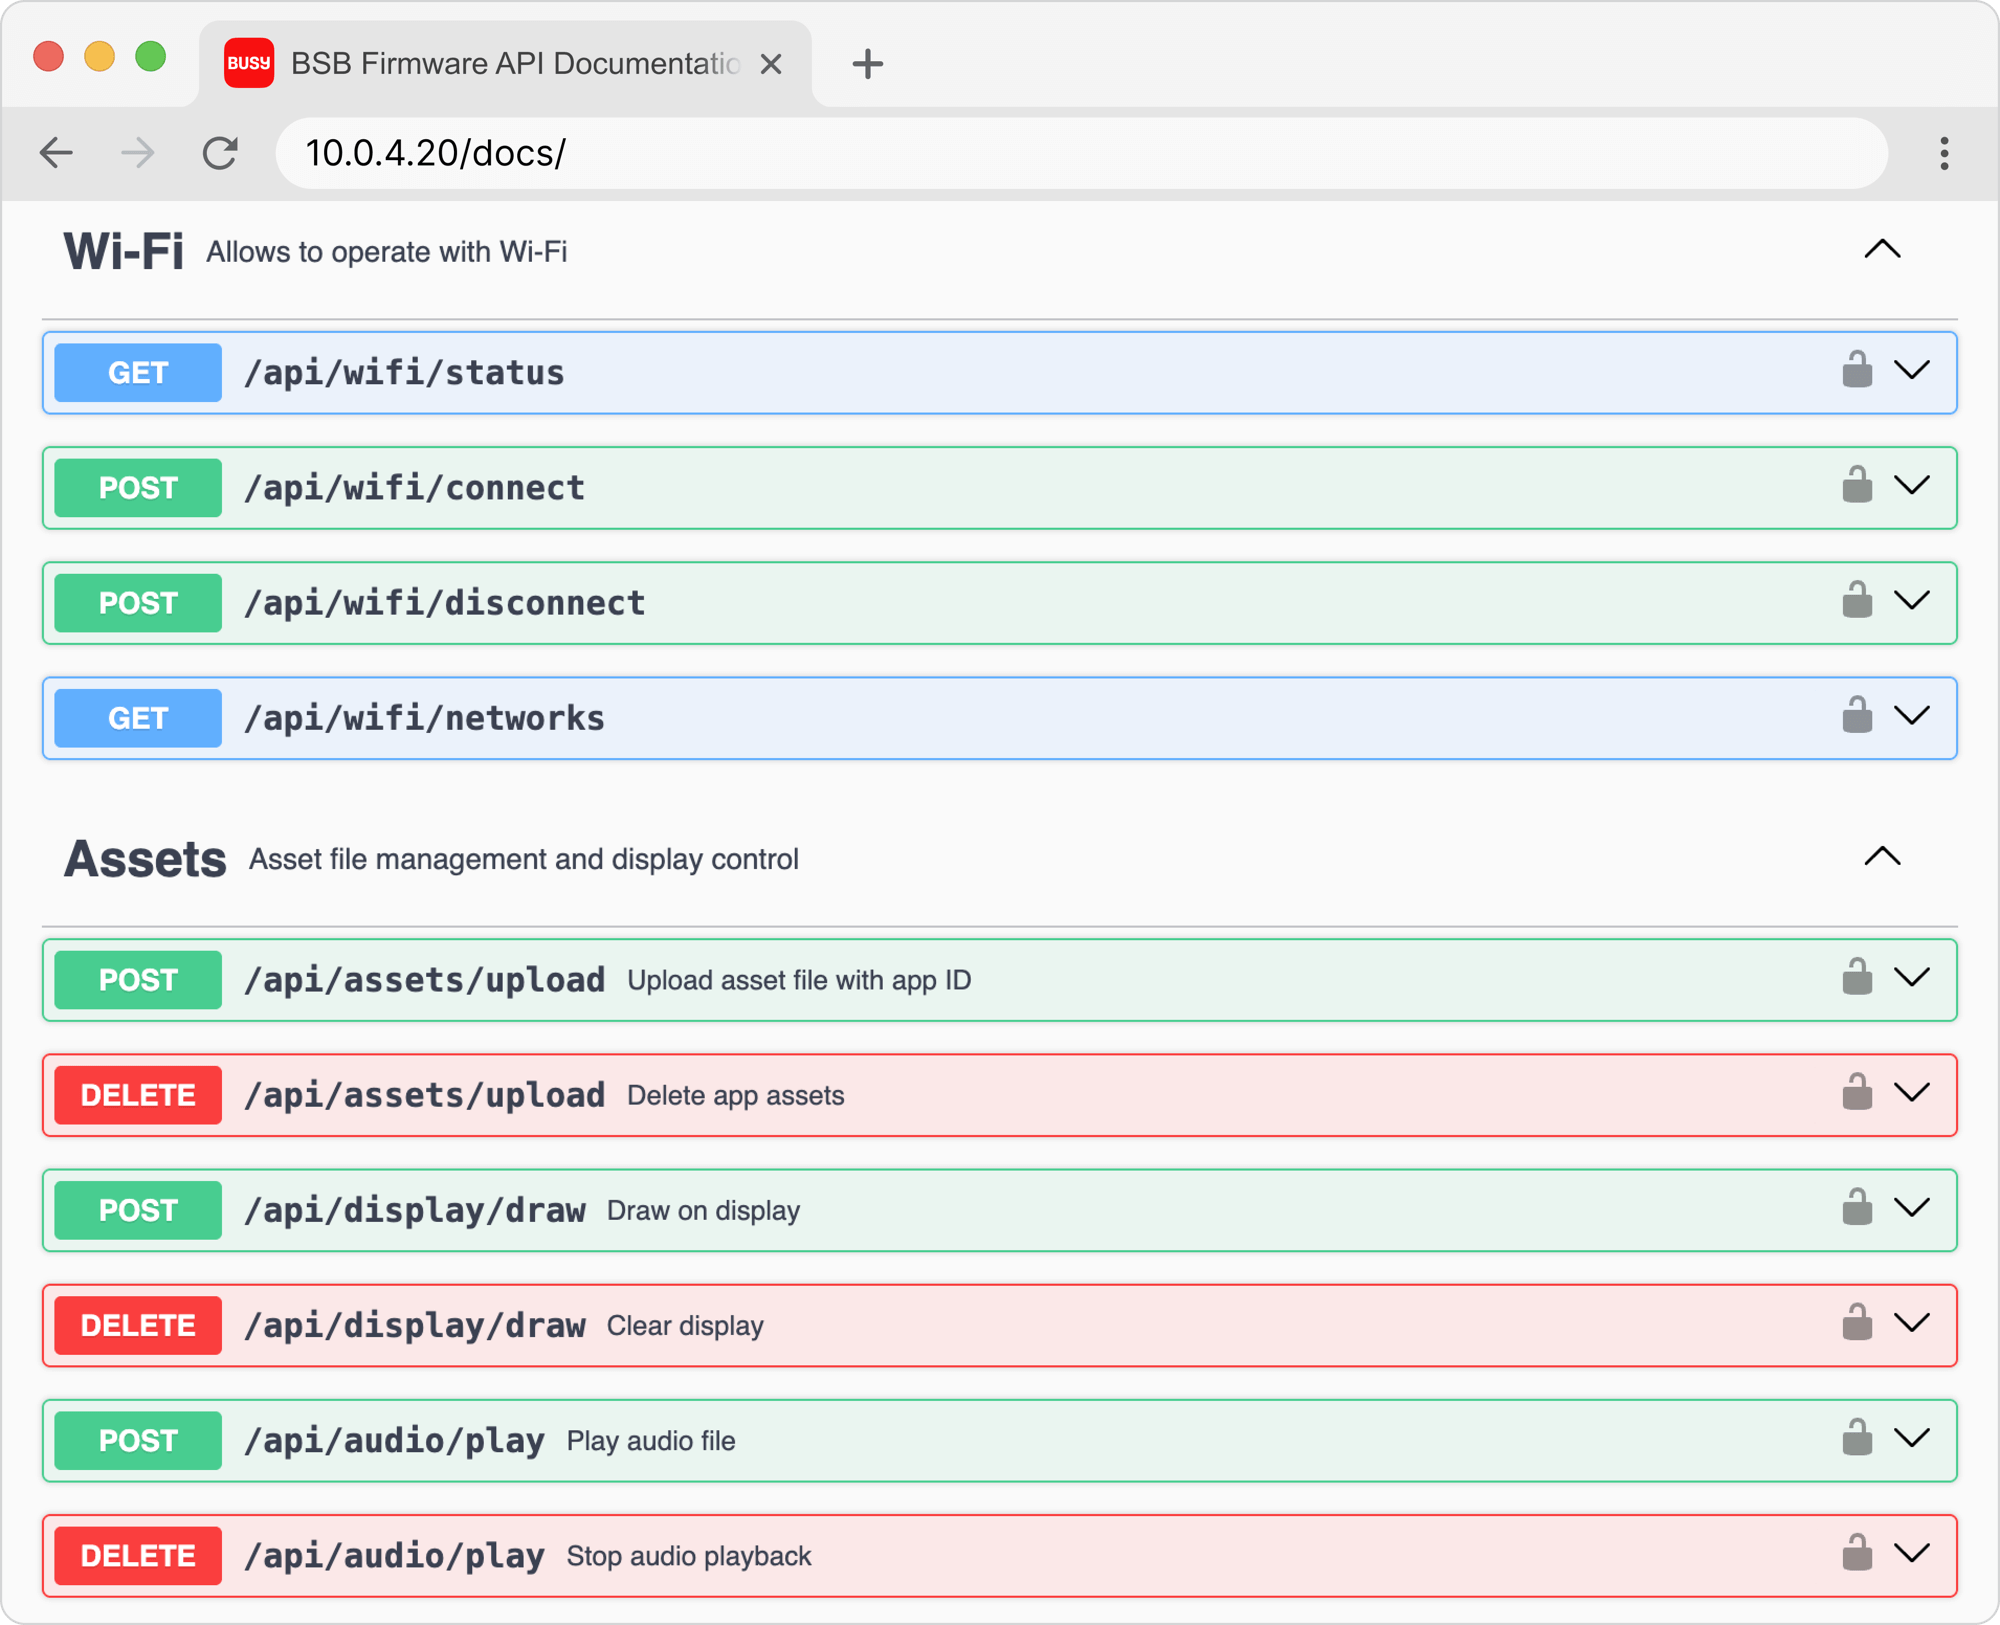The height and width of the screenshot is (1625, 2000).
Task: Click the POST /api/wifi/connect method badge
Action: pos(138,488)
